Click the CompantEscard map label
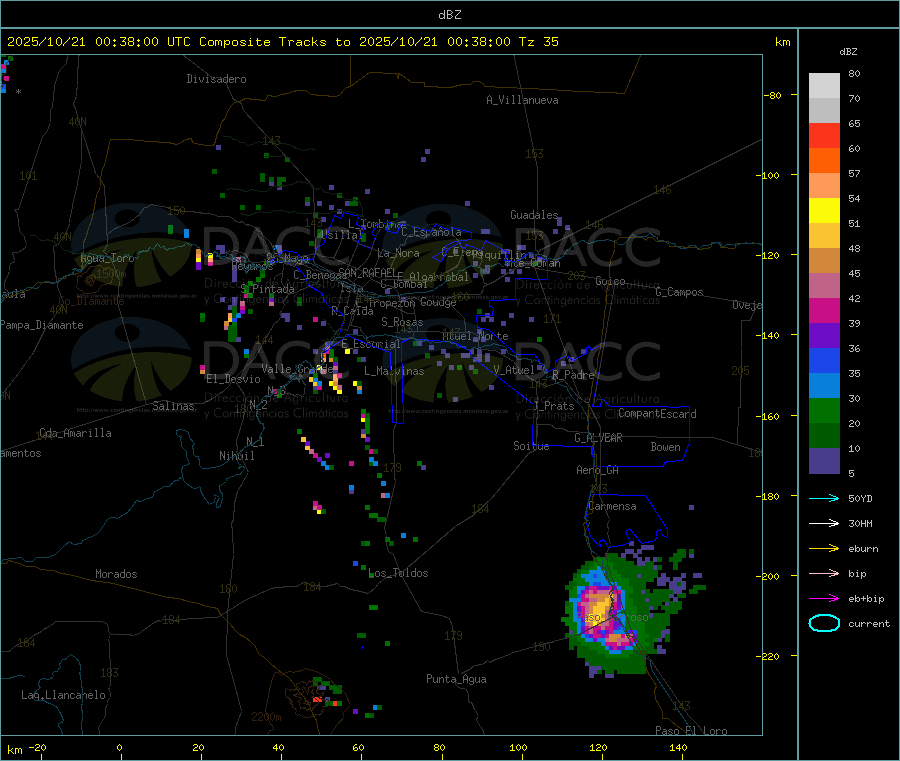This screenshot has width=900, height=761. click(657, 414)
